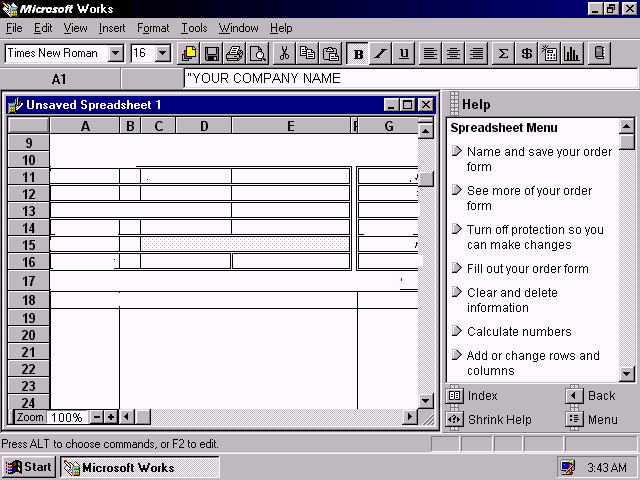The width and height of the screenshot is (640, 480).
Task: Open 'Name and save your order form' topic
Action: click(x=539, y=159)
